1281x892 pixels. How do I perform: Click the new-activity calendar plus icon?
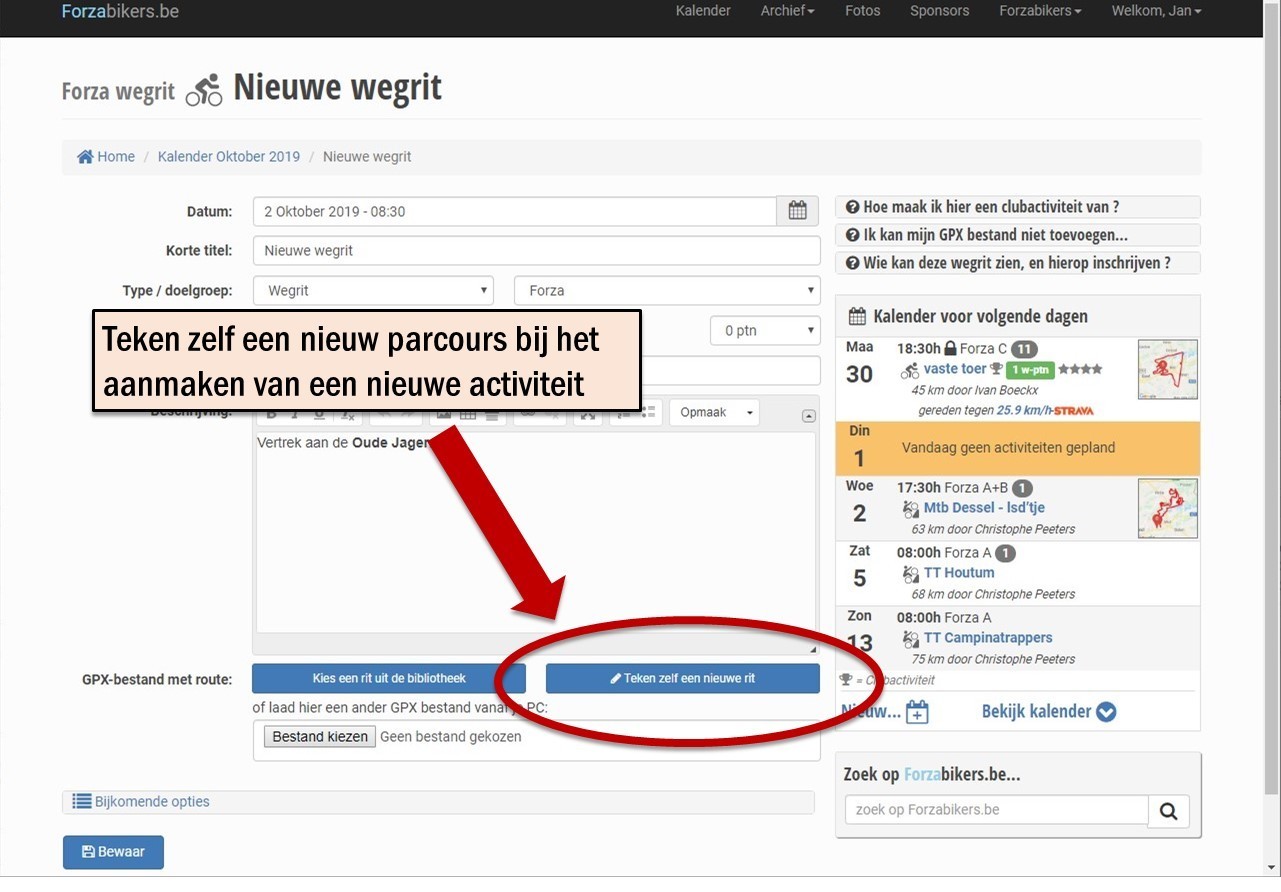pos(917,712)
